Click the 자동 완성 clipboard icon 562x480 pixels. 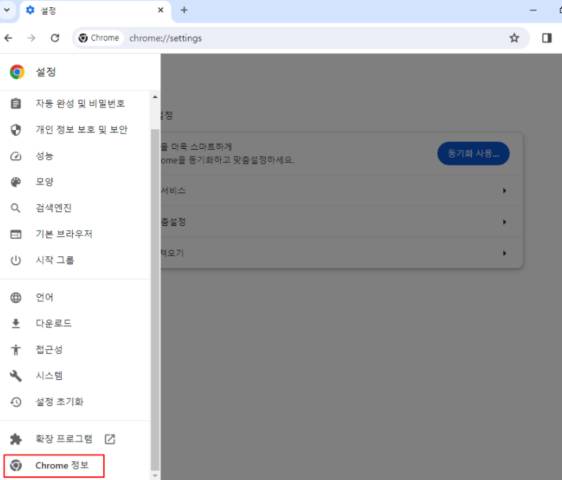pyautogui.click(x=16, y=104)
